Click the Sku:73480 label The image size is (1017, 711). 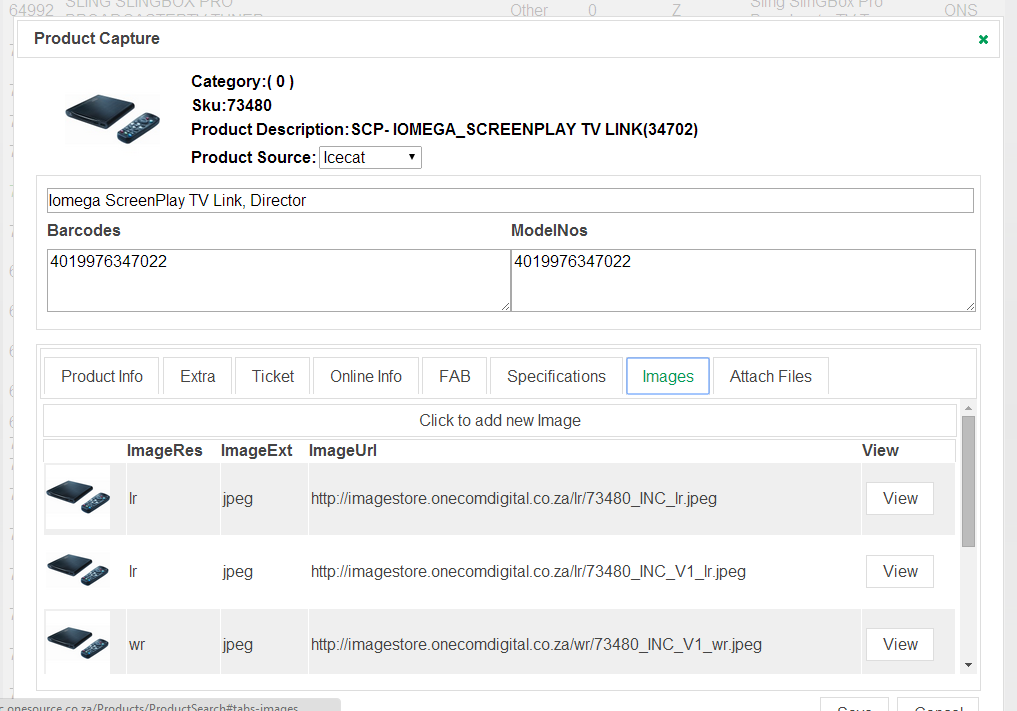[232, 105]
